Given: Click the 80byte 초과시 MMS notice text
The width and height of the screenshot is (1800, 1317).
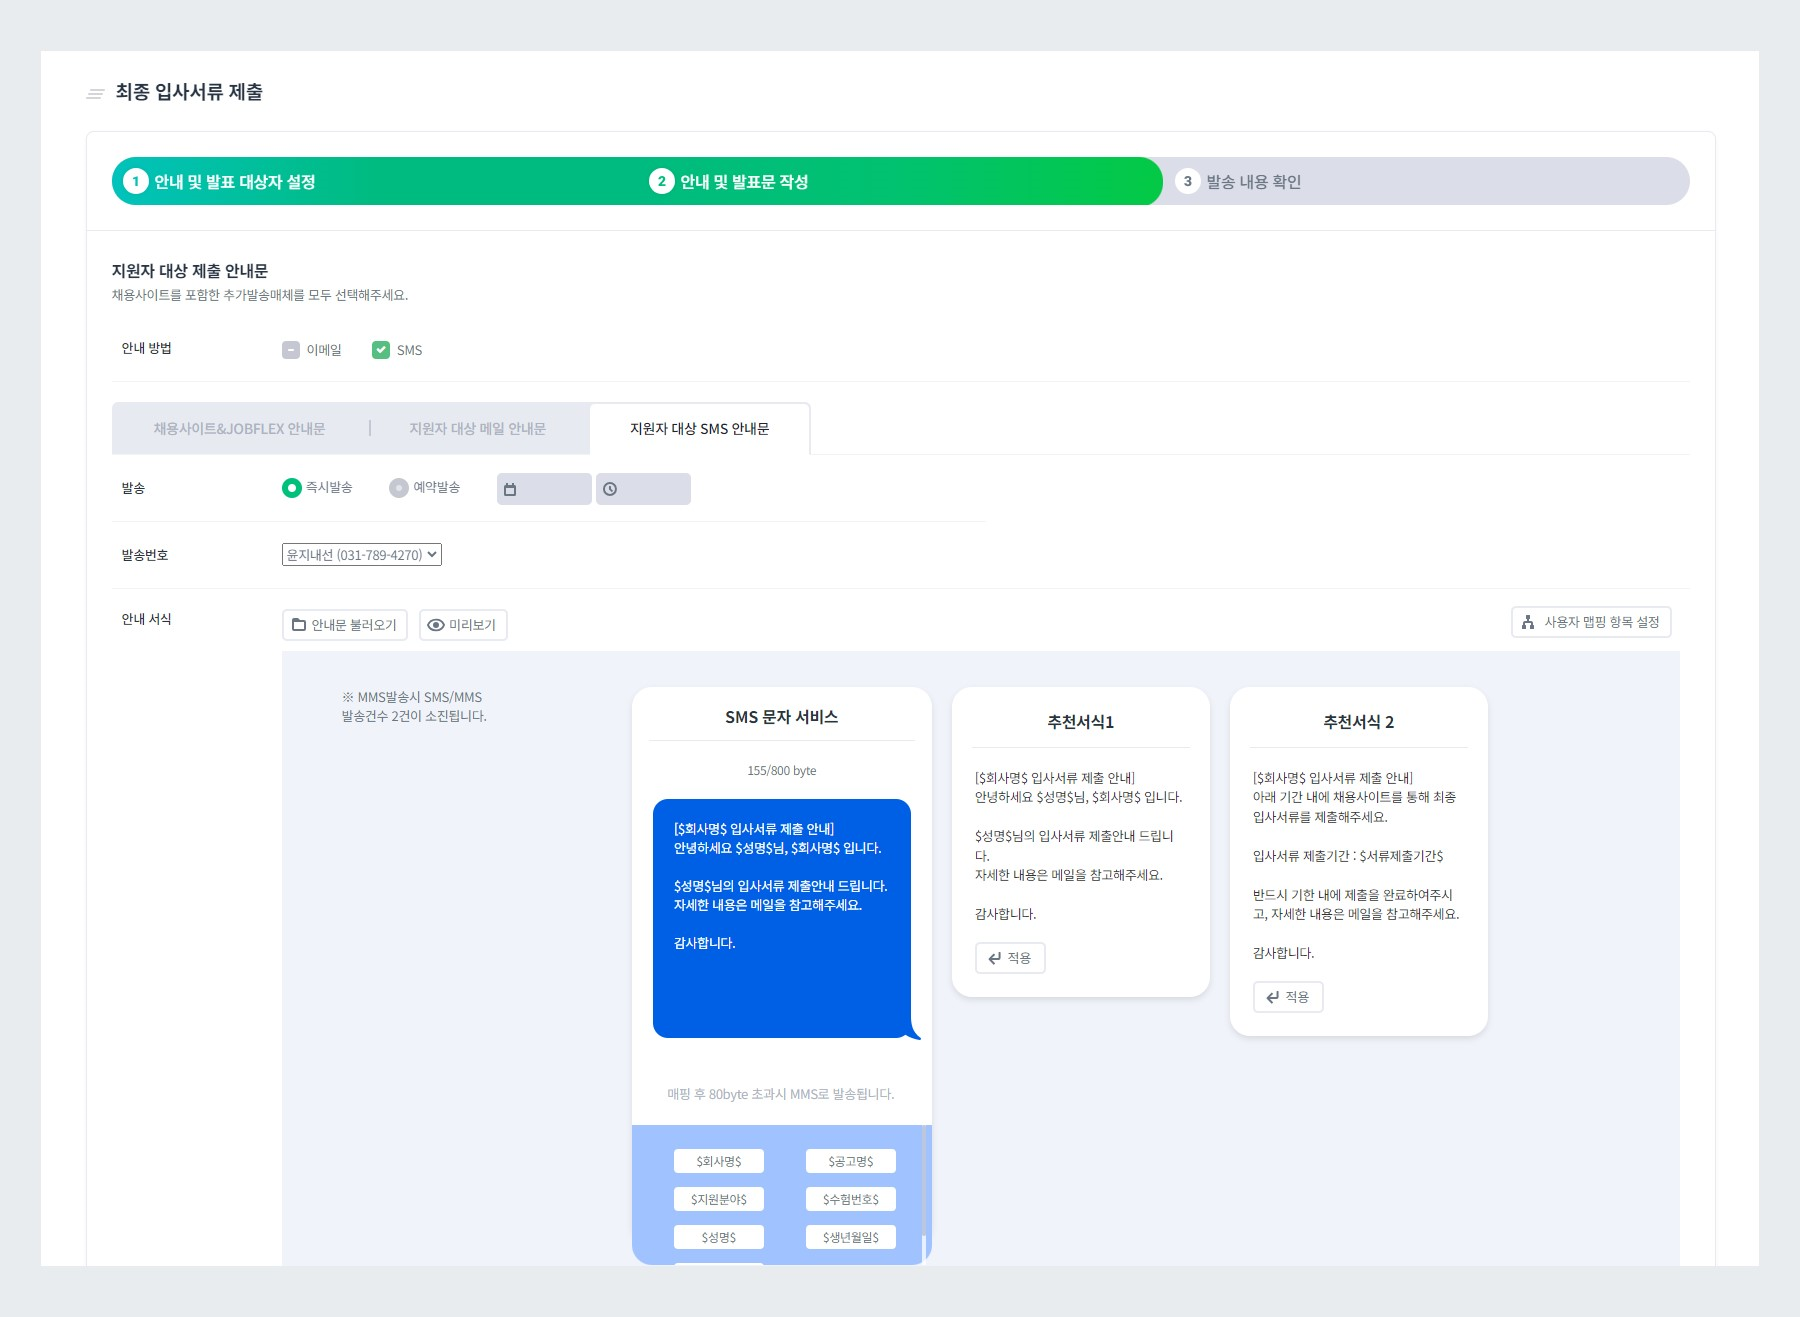Looking at the screenshot, I should [781, 1094].
